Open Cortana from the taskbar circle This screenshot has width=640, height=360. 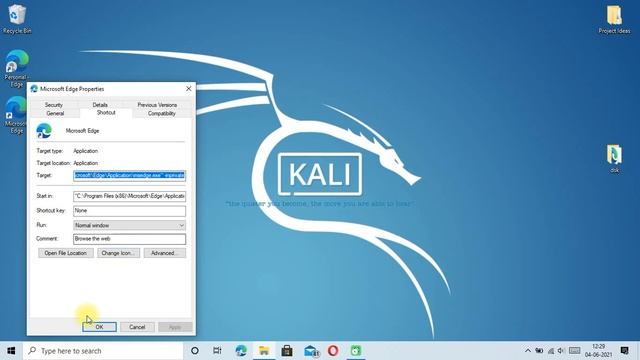coord(195,351)
